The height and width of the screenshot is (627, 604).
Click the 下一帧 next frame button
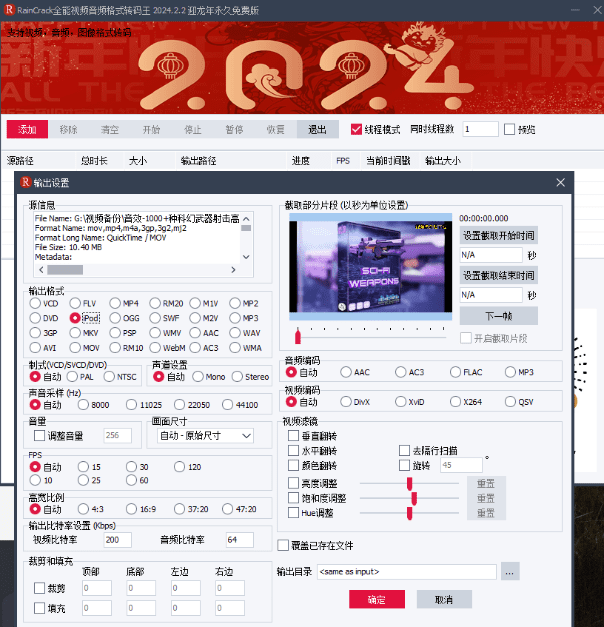[499, 316]
